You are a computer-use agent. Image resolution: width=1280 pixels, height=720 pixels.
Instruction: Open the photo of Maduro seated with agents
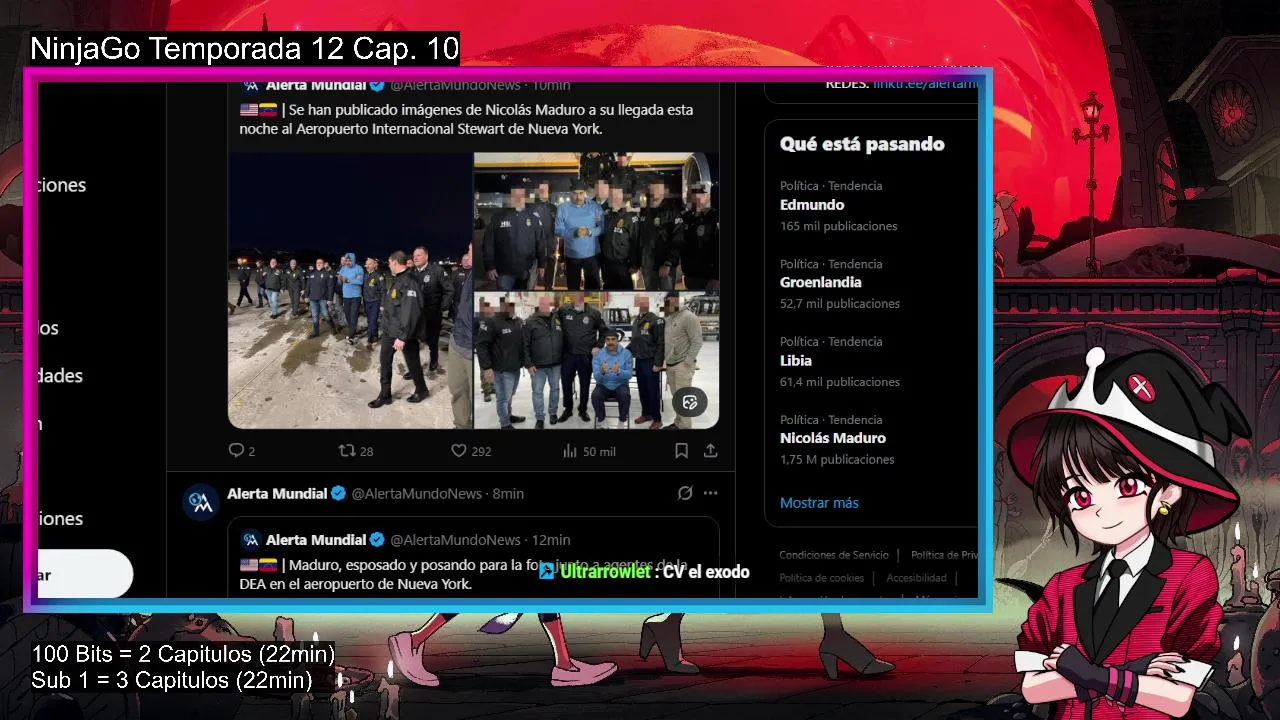pos(596,360)
